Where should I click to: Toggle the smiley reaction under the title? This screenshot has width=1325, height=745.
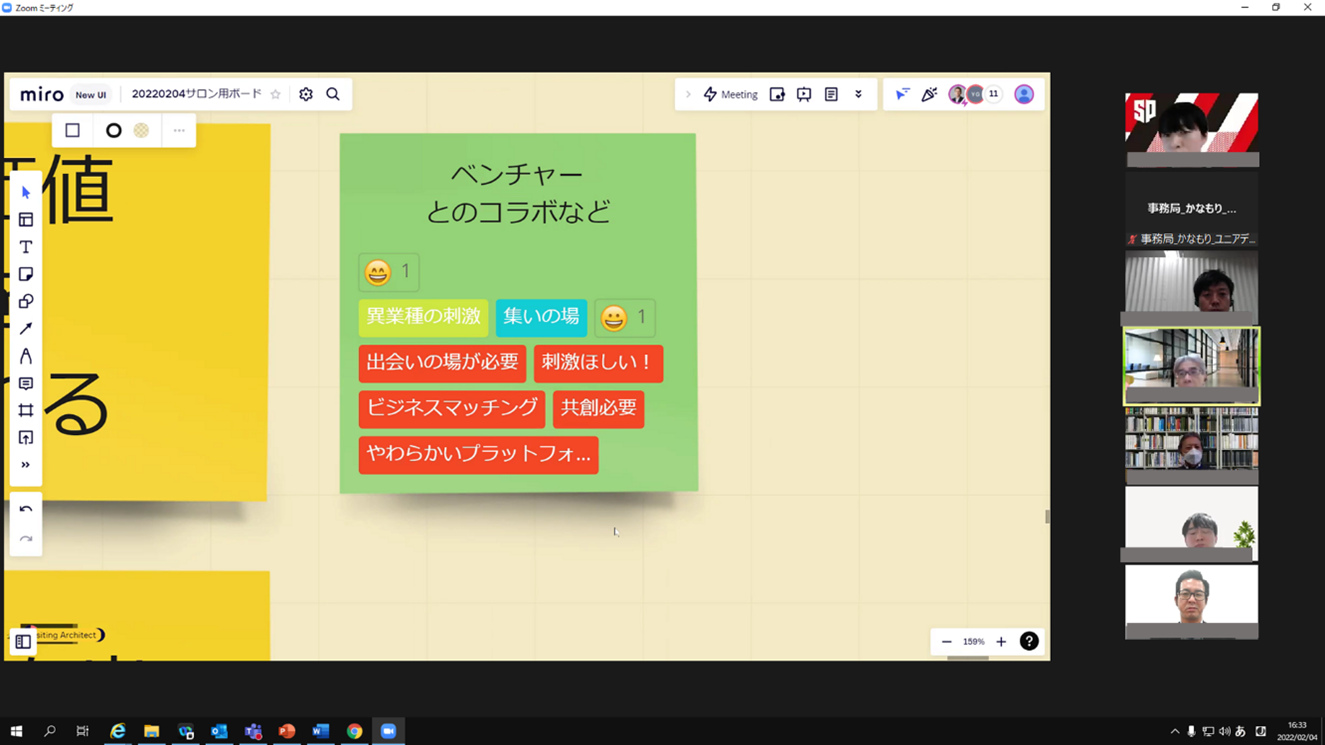tap(388, 272)
